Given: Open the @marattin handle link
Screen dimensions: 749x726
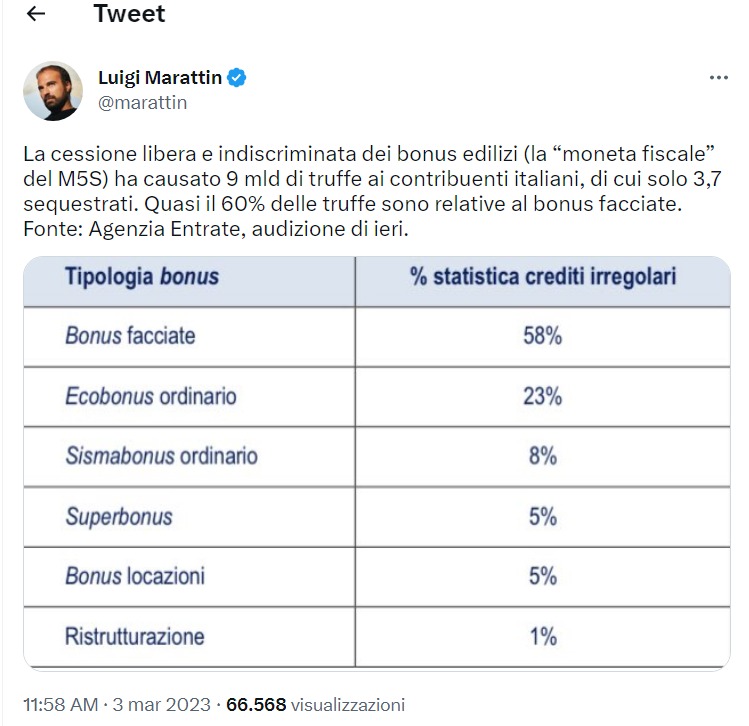Looking at the screenshot, I should [x=142, y=103].
